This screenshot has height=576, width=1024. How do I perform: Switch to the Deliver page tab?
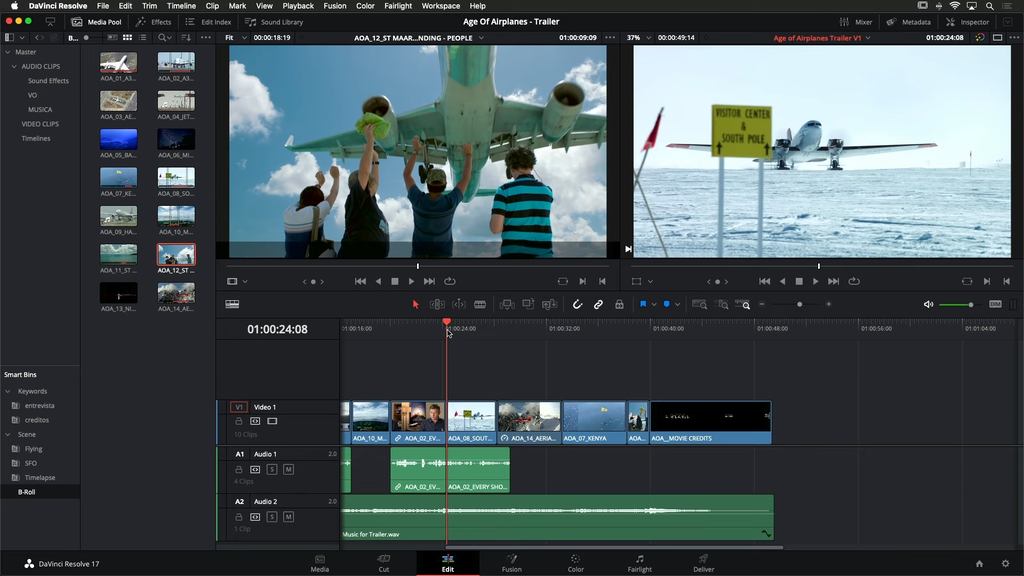pyautogui.click(x=703, y=563)
